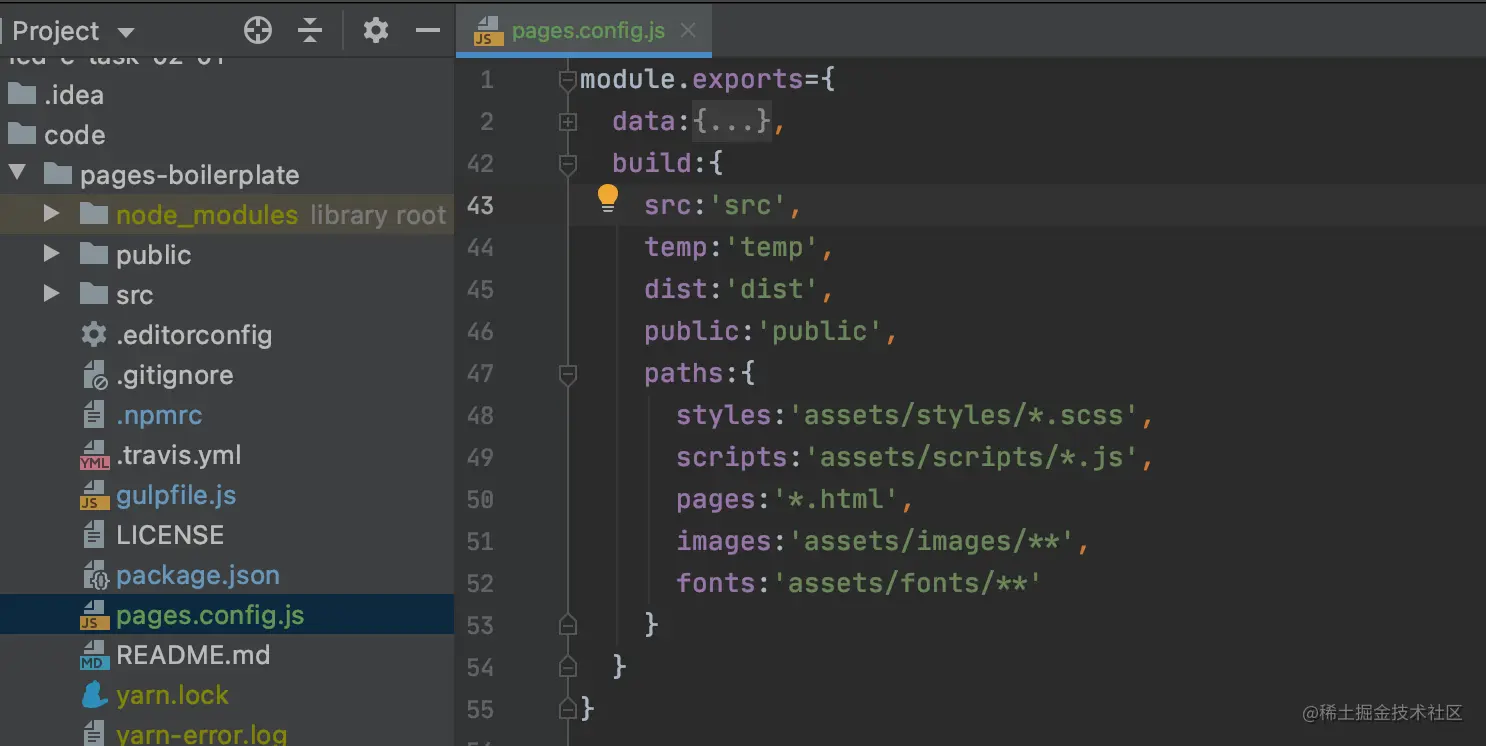Click the 'assets/scripts/*.js' string

[x=972, y=457]
